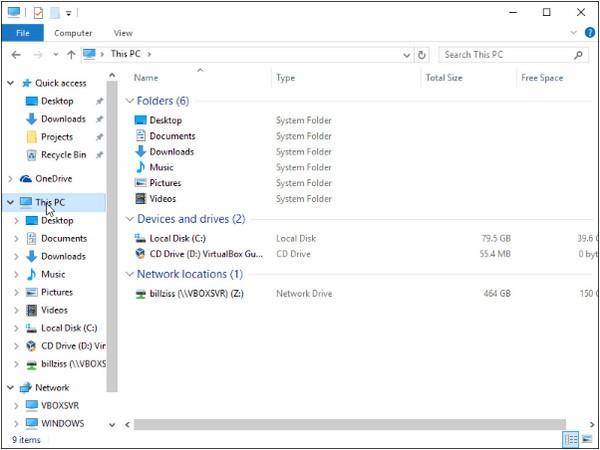600x450 pixels.
Task: Click the Help question mark icon
Action: pyautogui.click(x=586, y=33)
